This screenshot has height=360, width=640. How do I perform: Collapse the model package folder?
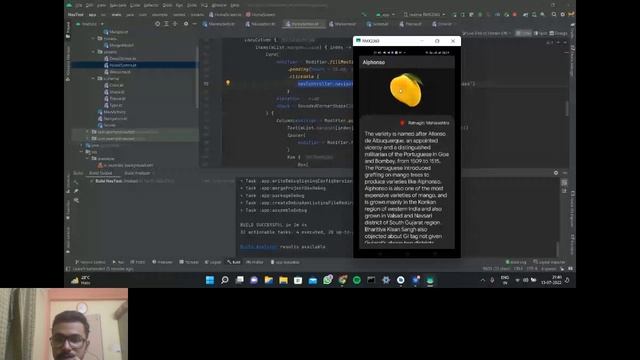[x=94, y=38]
